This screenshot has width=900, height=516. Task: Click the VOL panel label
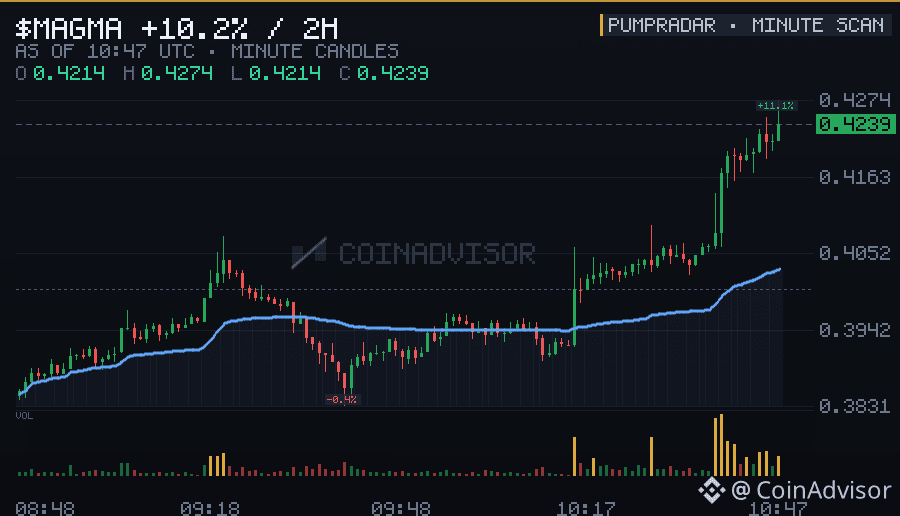[x=24, y=416]
